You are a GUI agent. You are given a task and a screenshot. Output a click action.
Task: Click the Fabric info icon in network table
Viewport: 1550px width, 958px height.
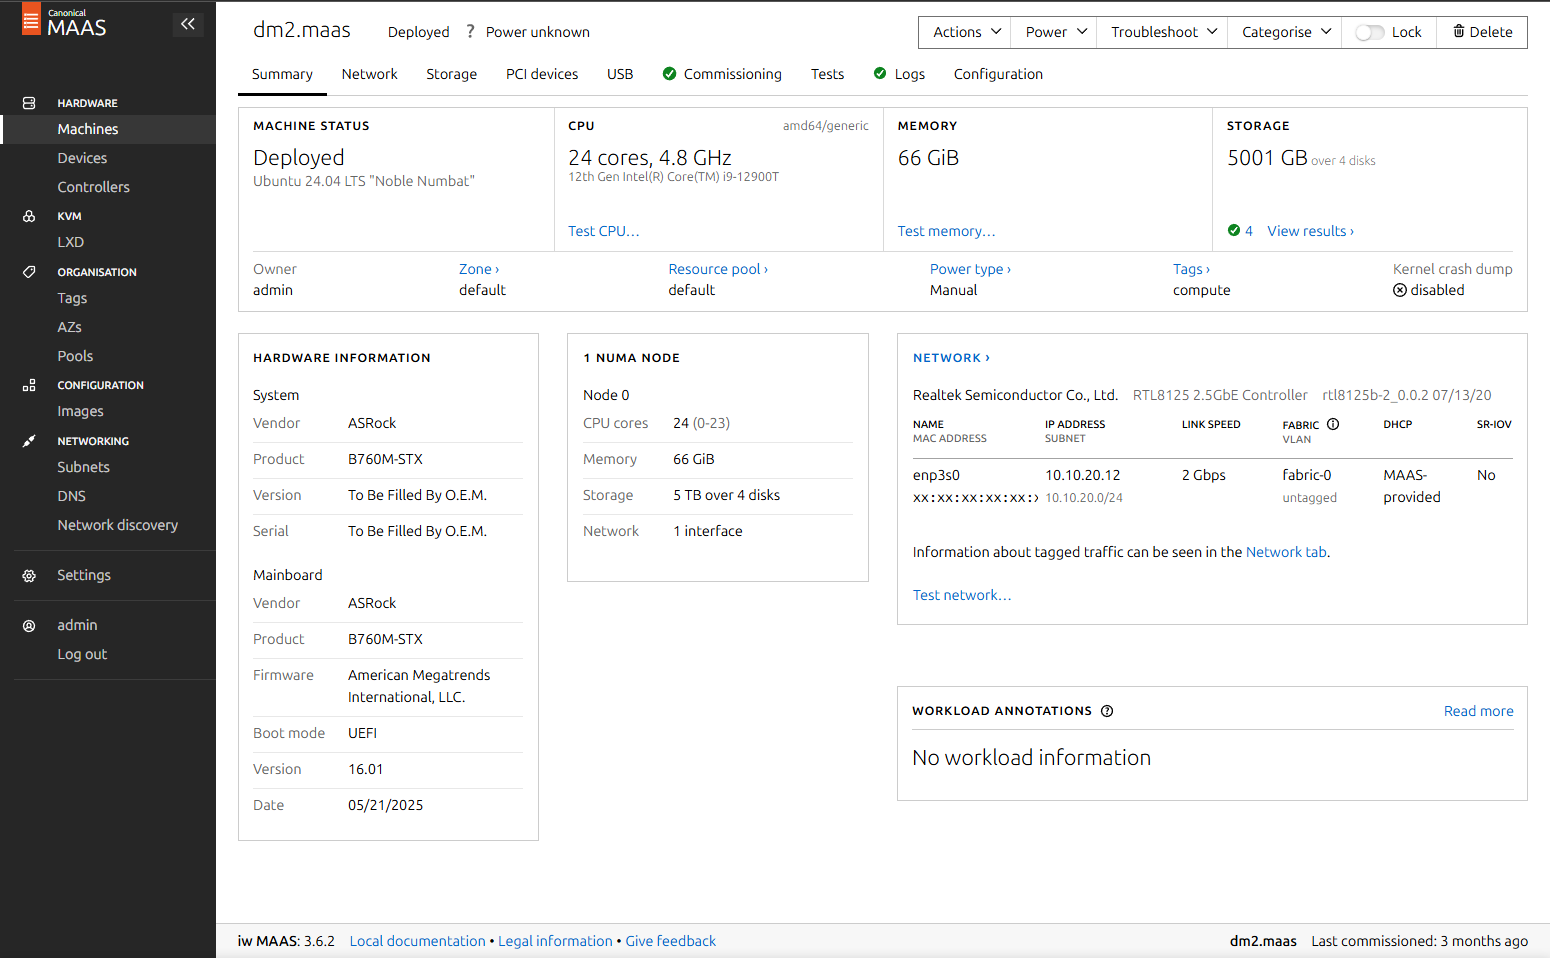(x=1333, y=424)
